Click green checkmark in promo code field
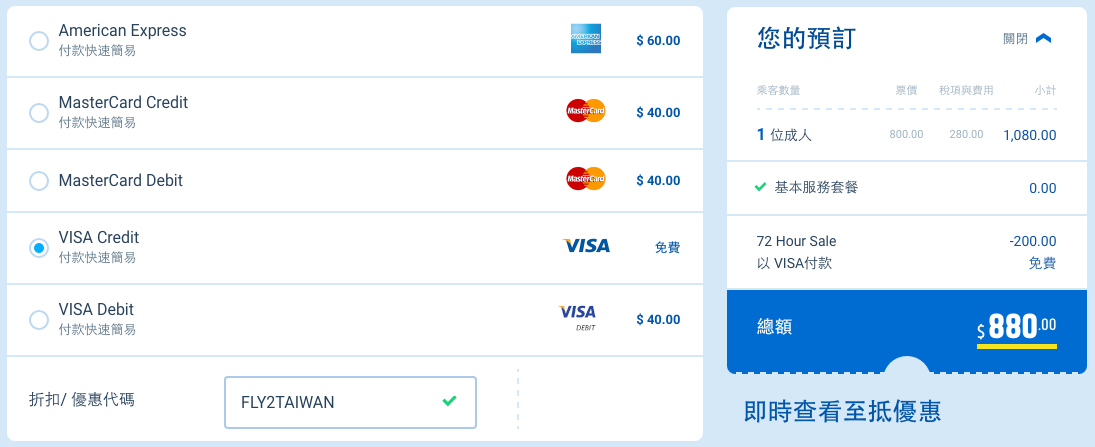1095x447 pixels. click(x=449, y=401)
